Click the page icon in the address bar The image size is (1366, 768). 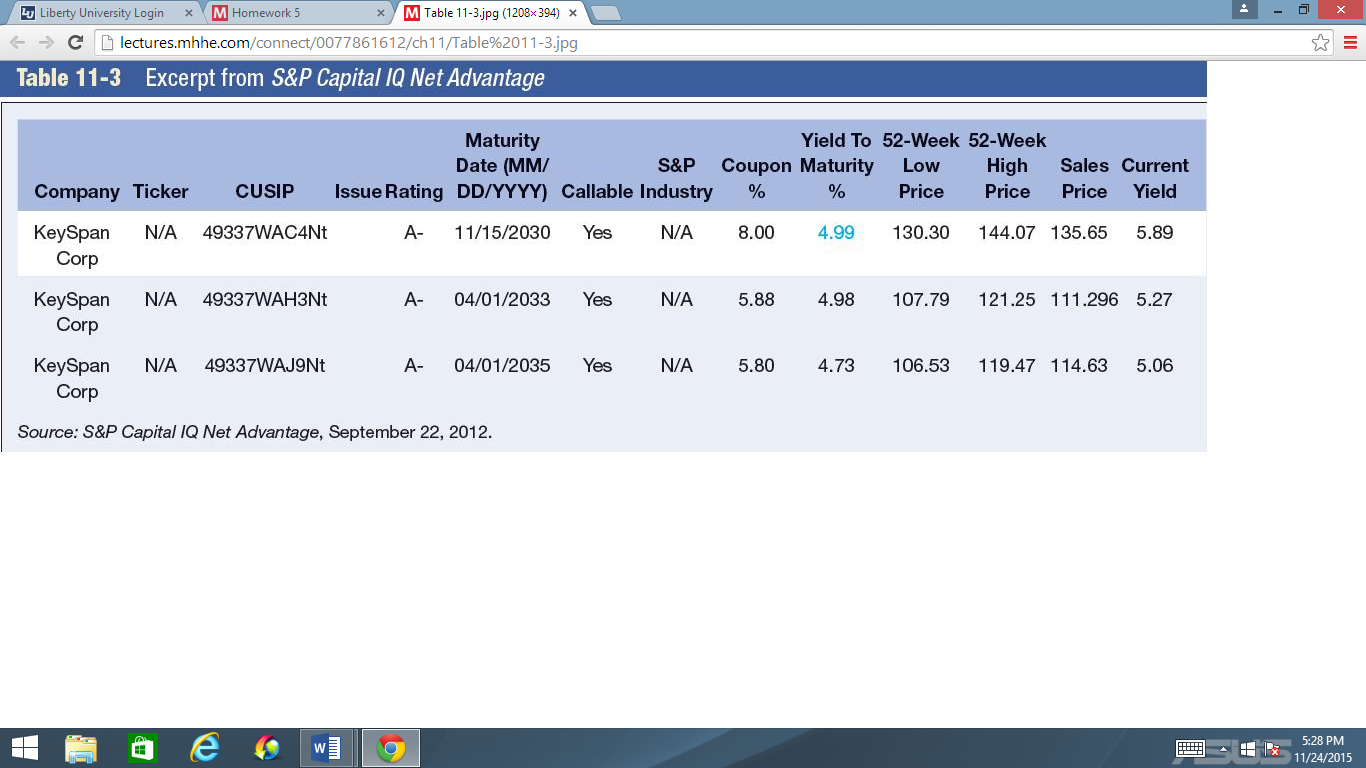tap(106, 43)
